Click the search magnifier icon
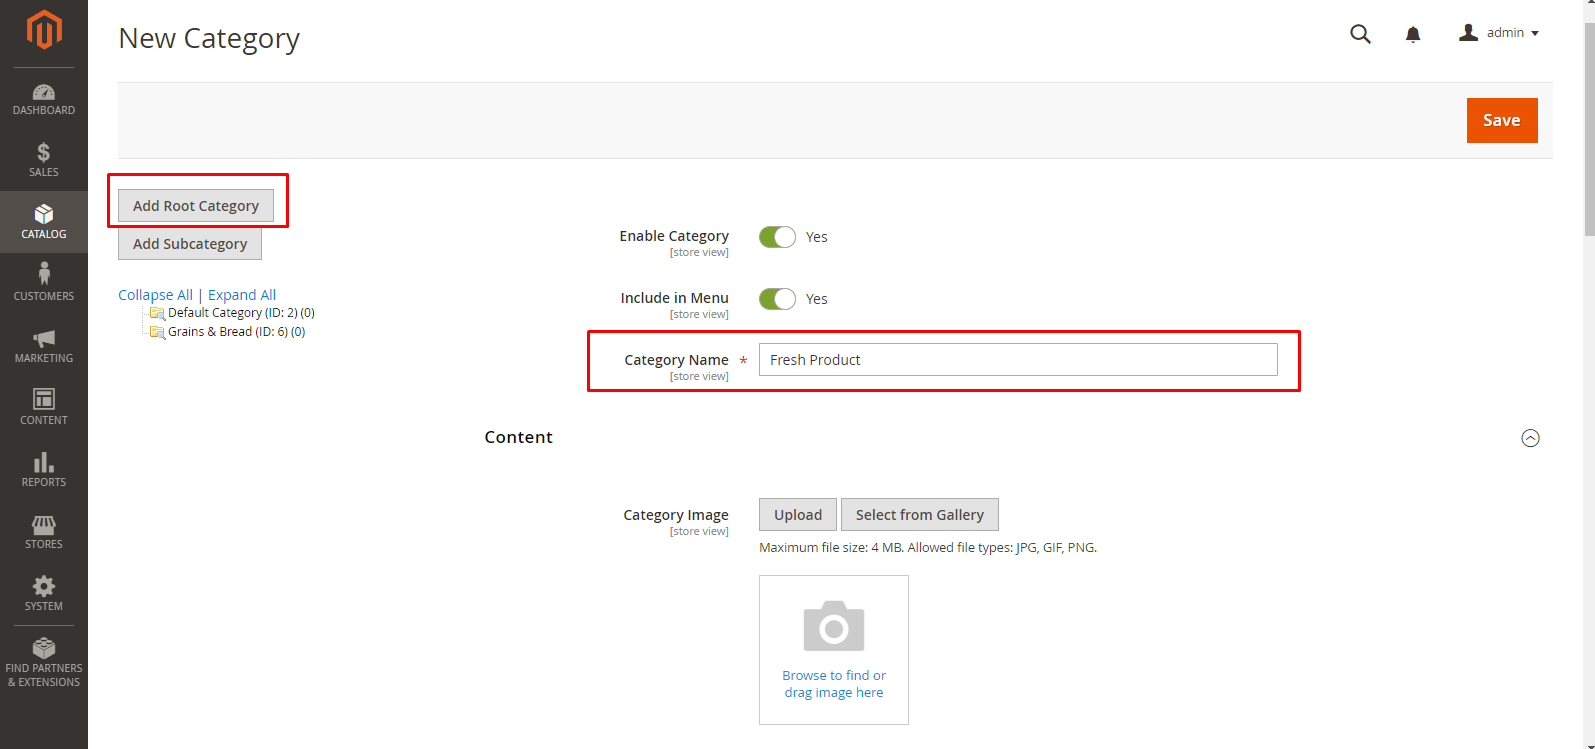 click(x=1360, y=34)
